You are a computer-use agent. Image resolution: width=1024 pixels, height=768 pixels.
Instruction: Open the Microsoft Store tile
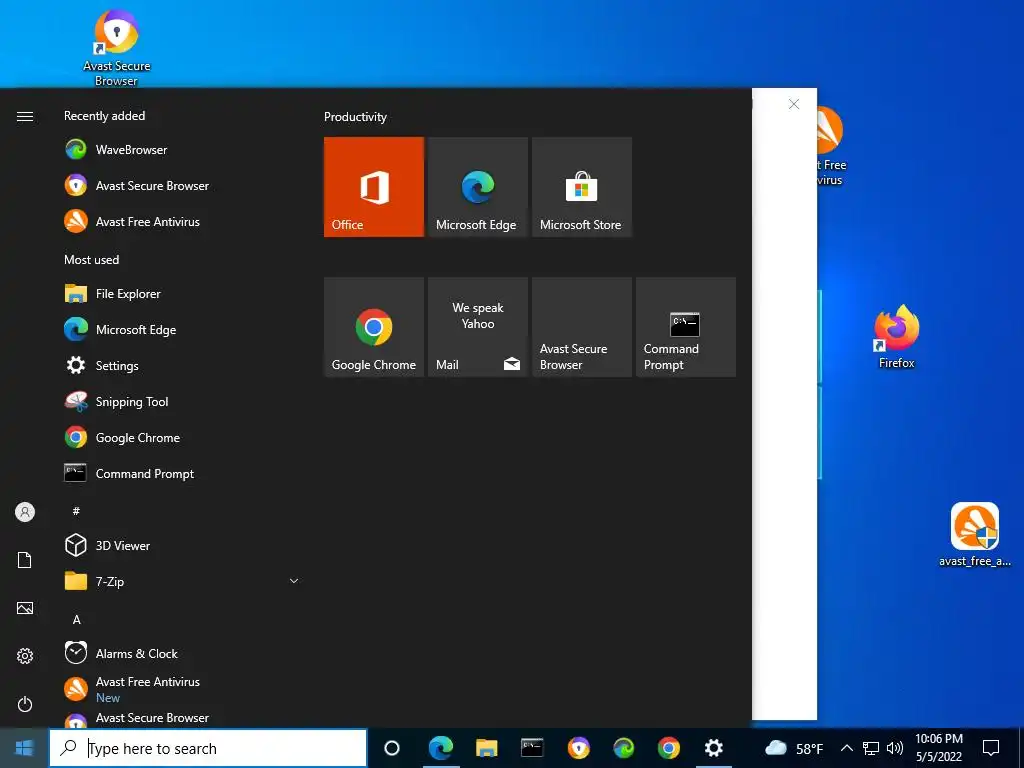(582, 187)
